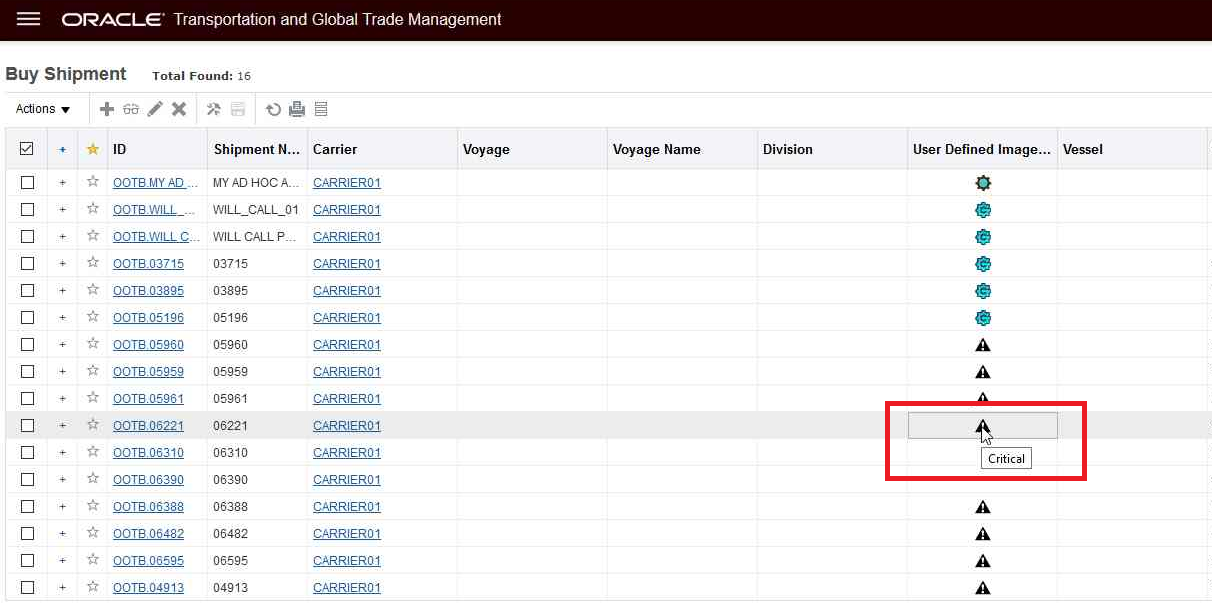Click teal gear image in 03895 row
Viewport: 1212px width, 610px height.
point(983,291)
